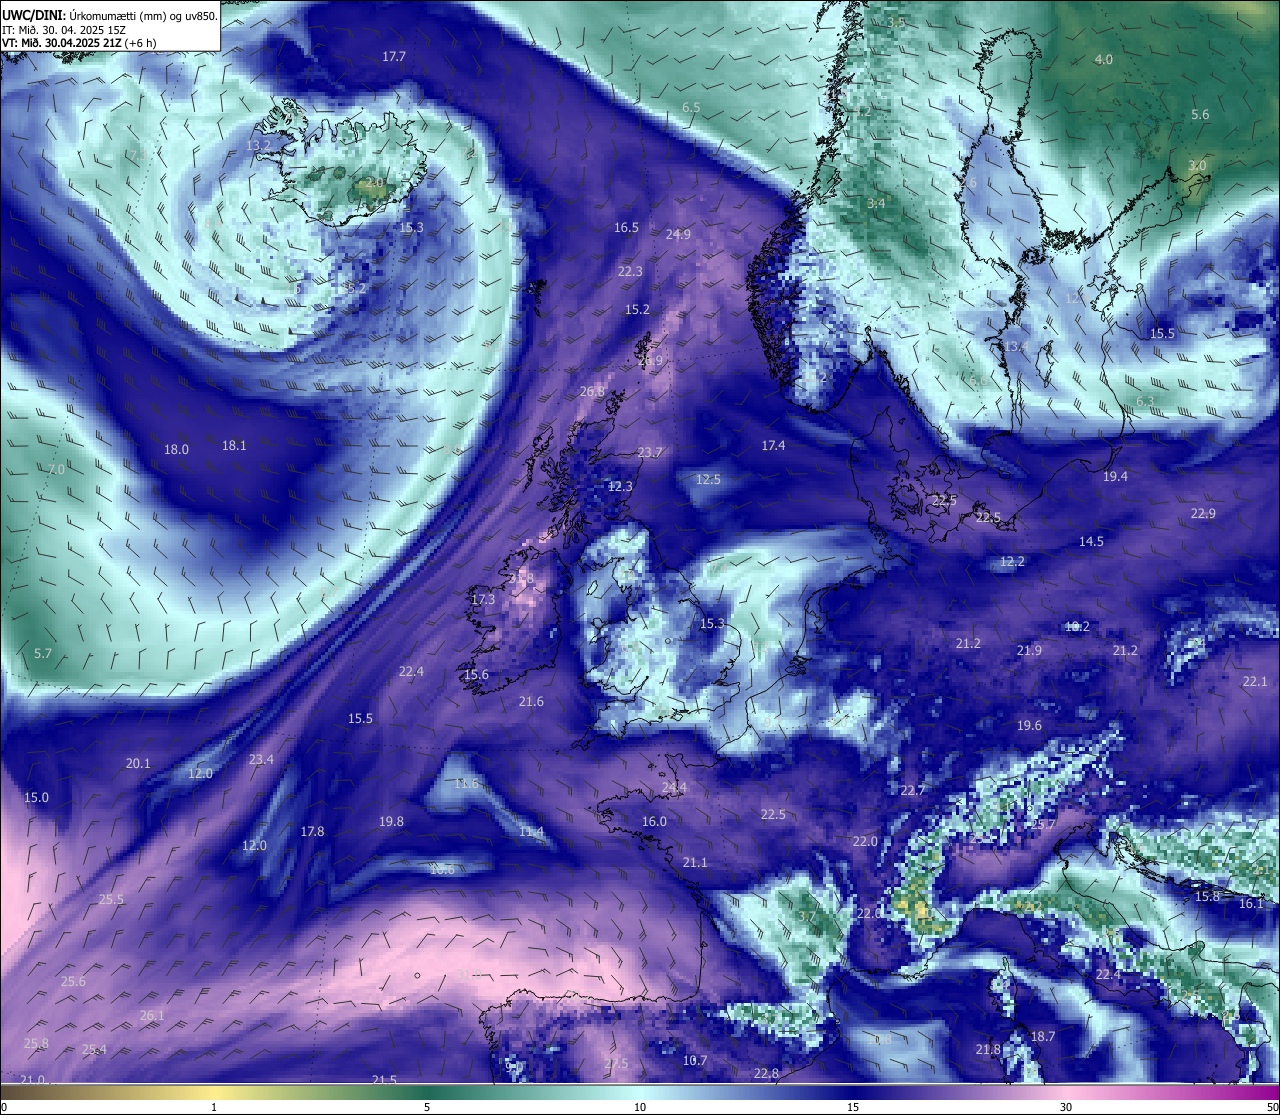The width and height of the screenshot is (1280, 1115).
Task: Click the 6.5 value label
Action: coord(691,107)
